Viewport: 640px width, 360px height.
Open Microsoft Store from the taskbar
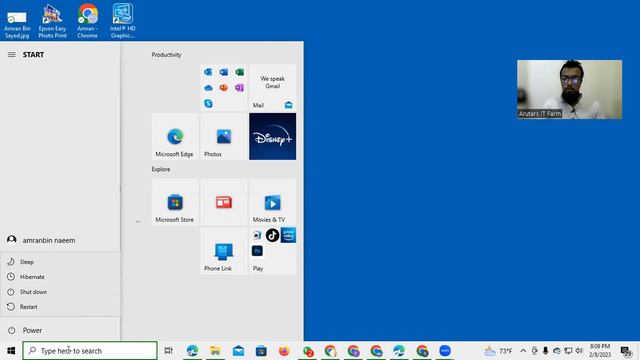(x=261, y=351)
